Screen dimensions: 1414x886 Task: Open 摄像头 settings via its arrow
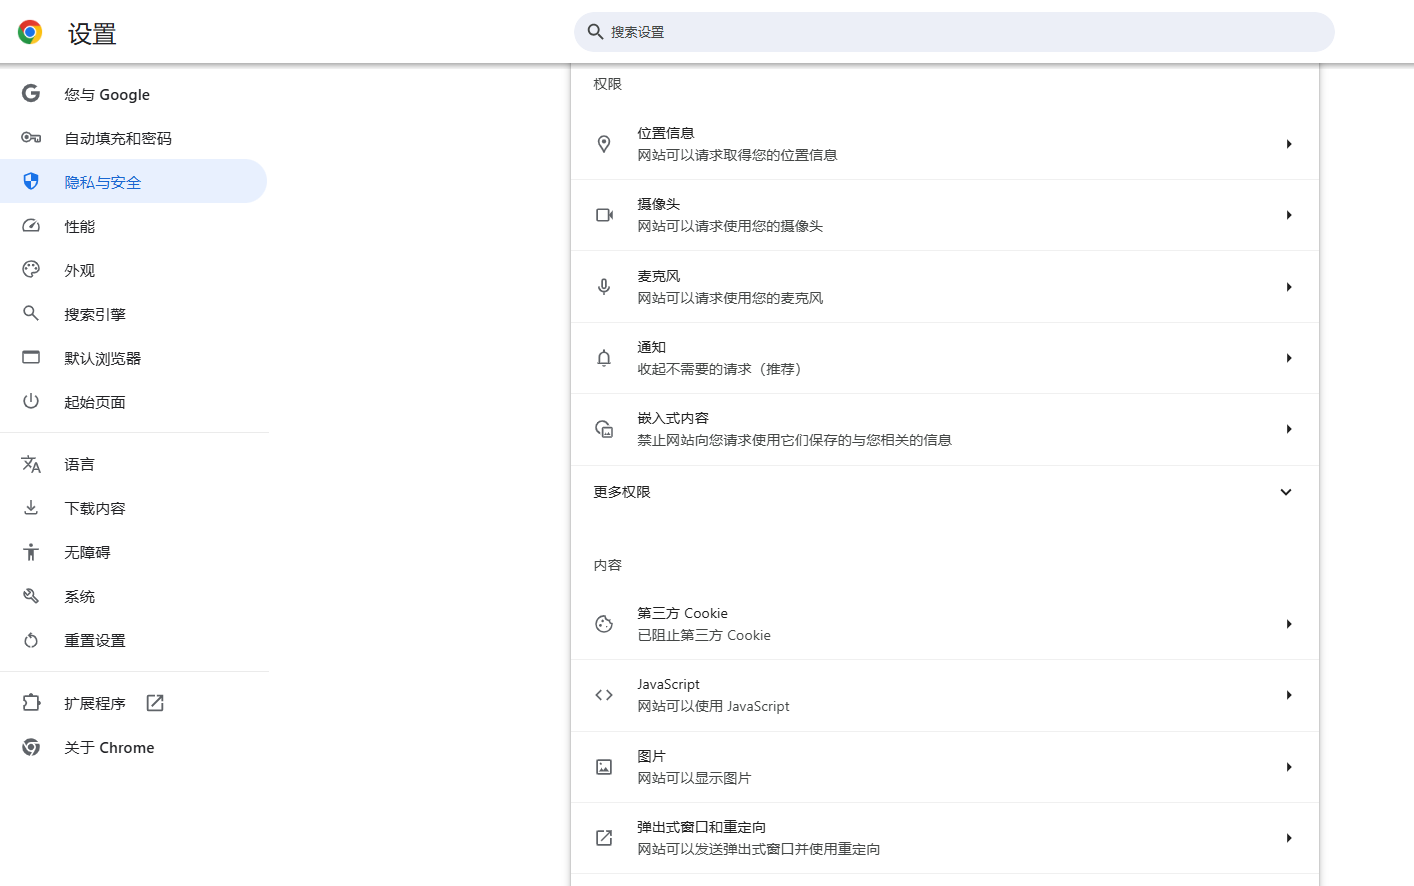coord(1289,215)
